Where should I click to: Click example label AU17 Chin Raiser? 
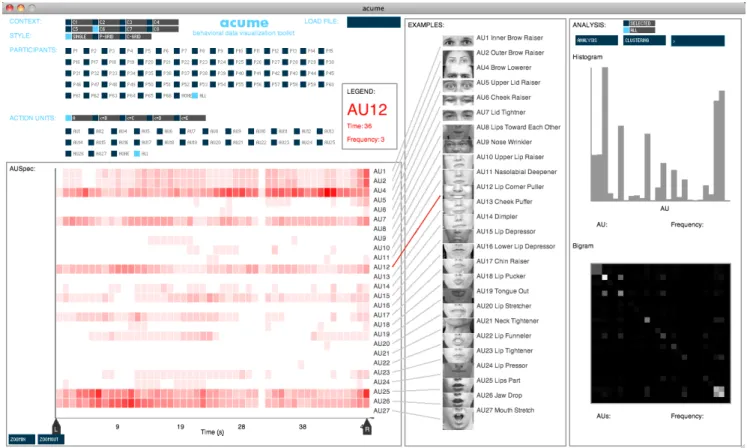coord(503,261)
